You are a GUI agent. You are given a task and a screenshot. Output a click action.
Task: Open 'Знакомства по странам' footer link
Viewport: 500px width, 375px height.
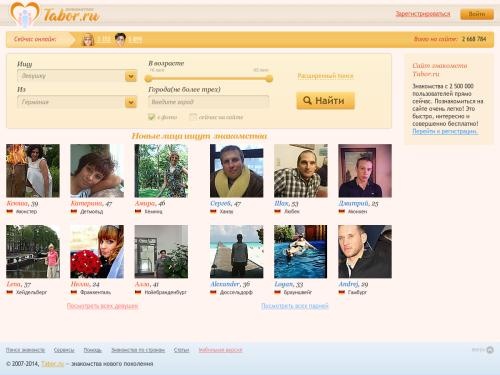(x=138, y=350)
